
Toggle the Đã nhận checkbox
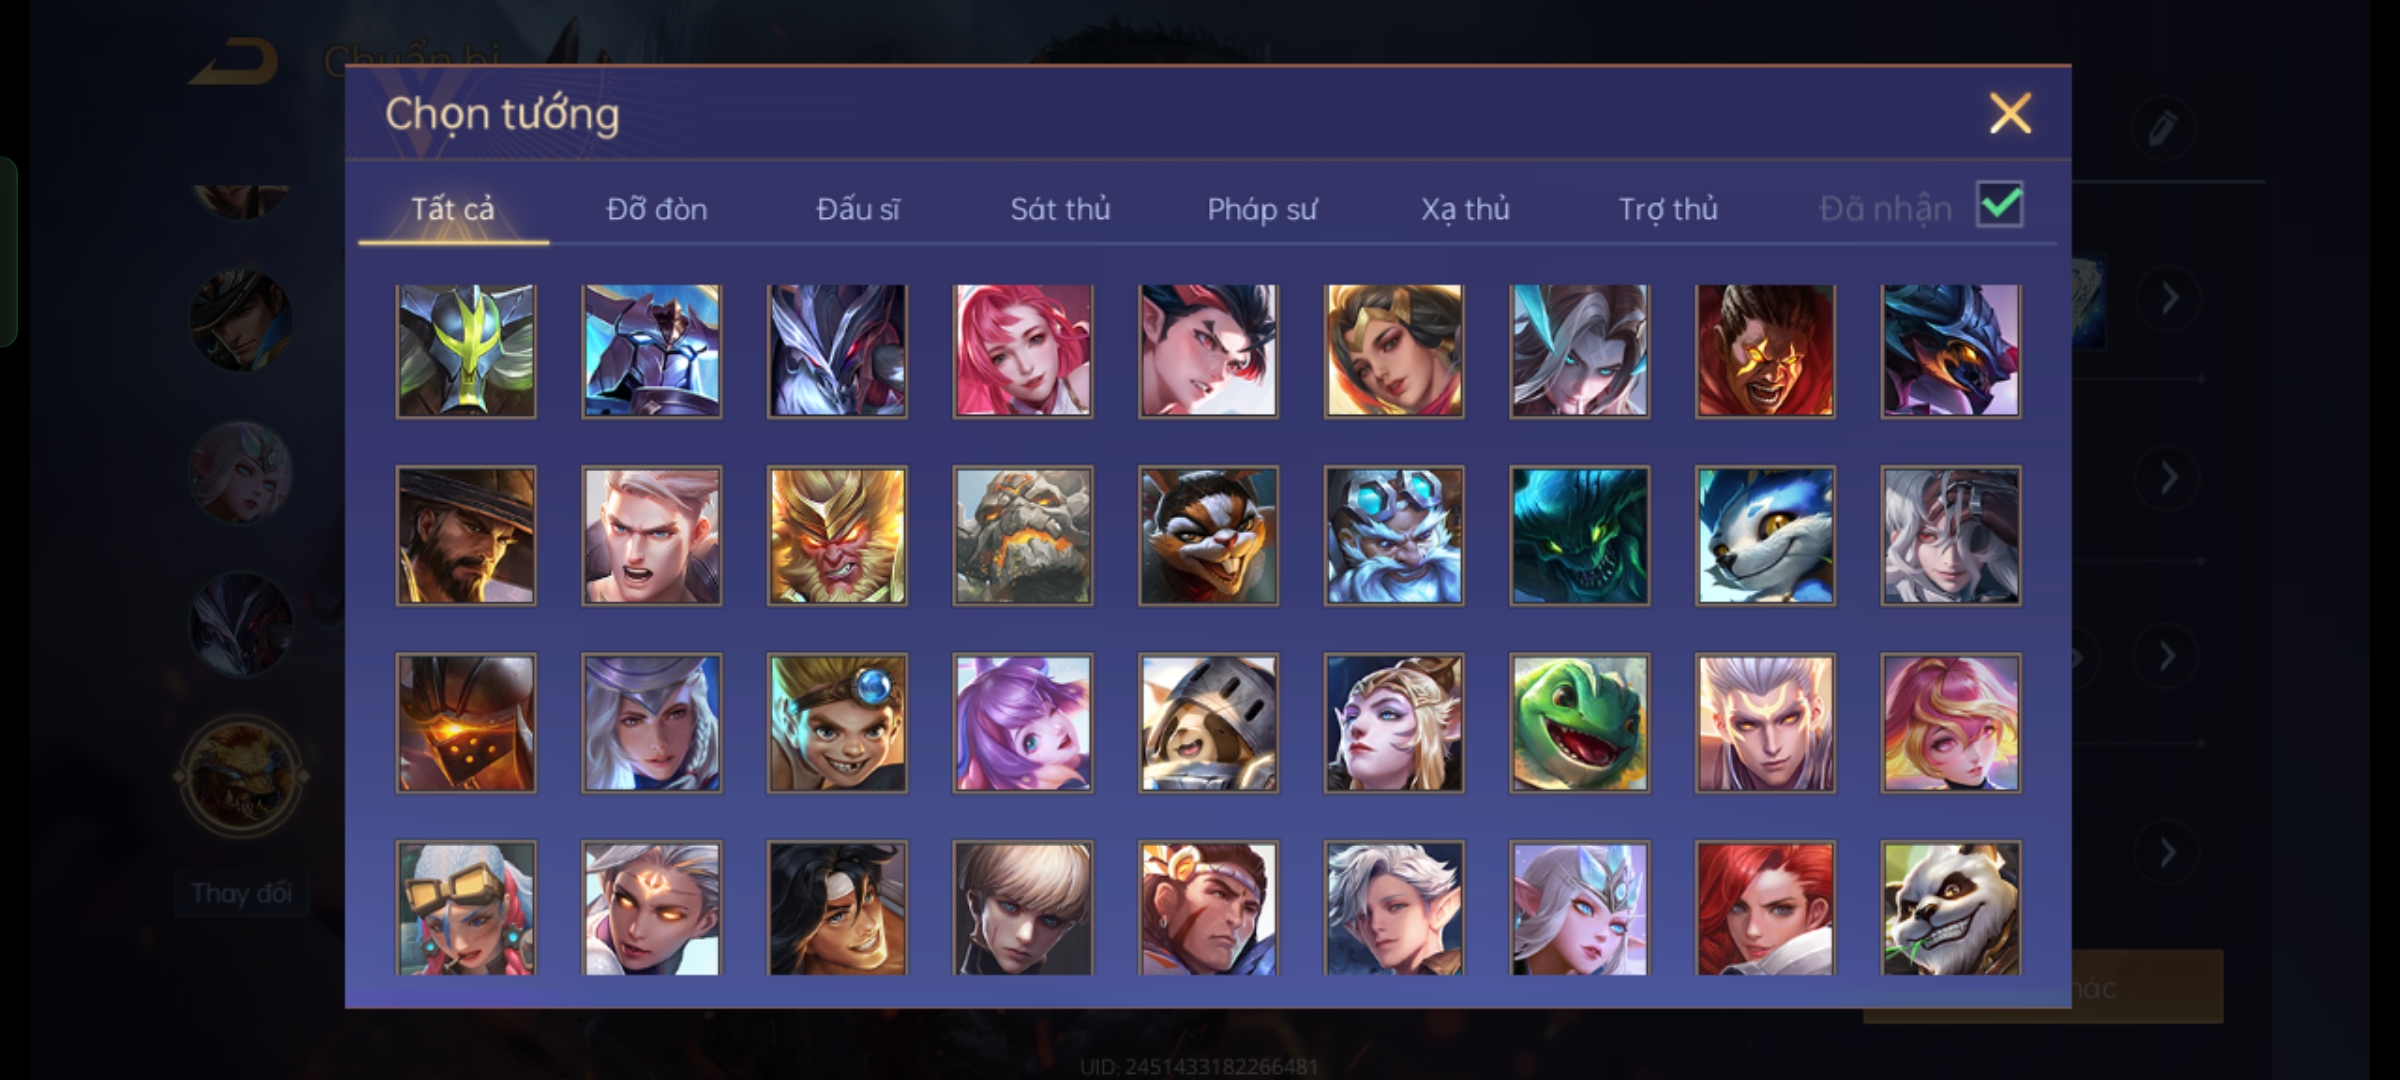(x=1999, y=205)
